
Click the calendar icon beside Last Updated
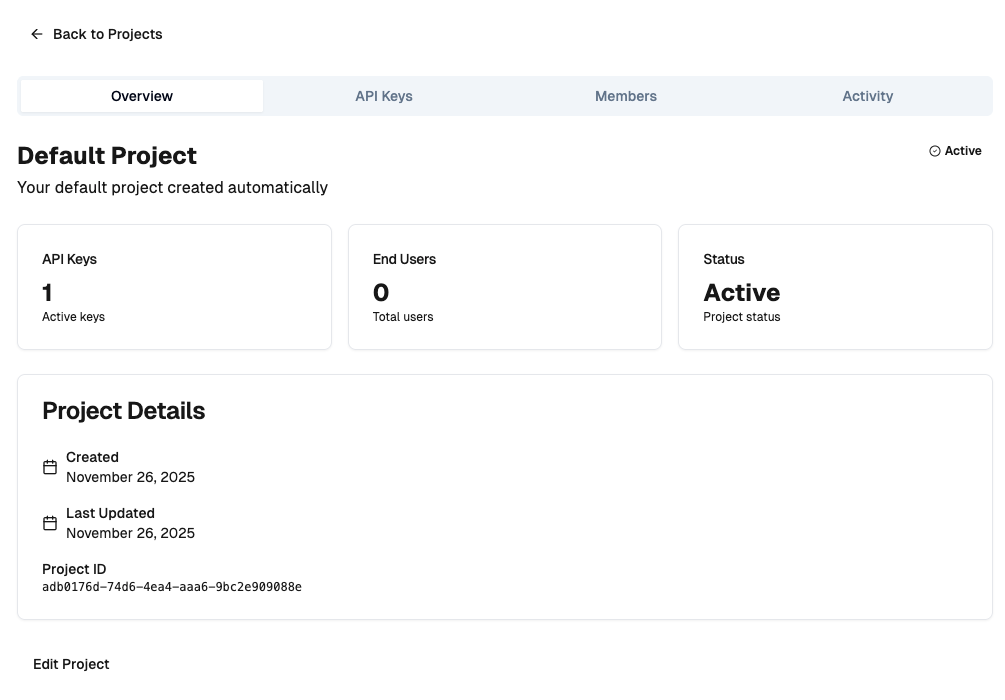coord(50,523)
